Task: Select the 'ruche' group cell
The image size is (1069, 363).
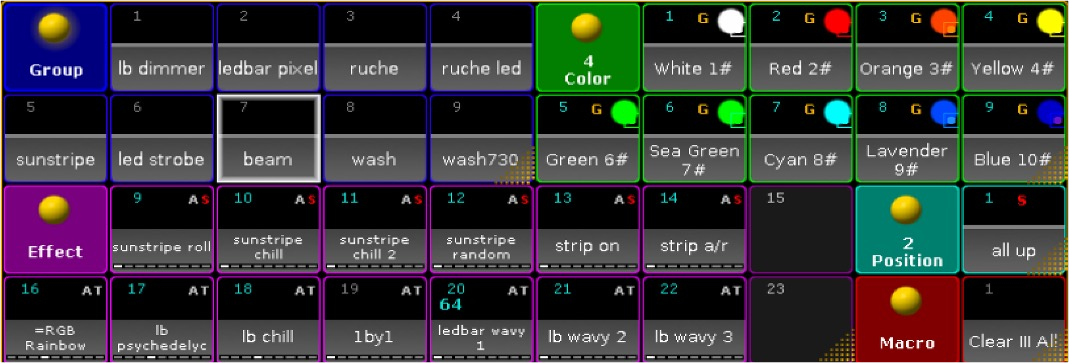Action: pyautogui.click(x=374, y=48)
